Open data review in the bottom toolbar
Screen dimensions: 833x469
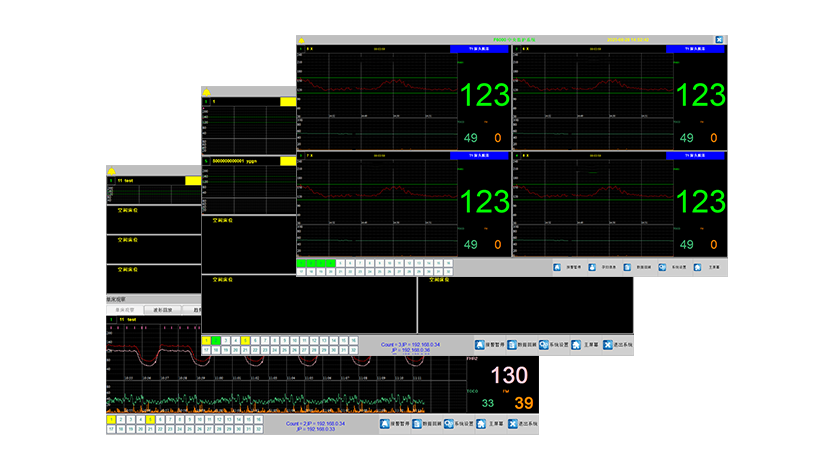click(x=416, y=424)
